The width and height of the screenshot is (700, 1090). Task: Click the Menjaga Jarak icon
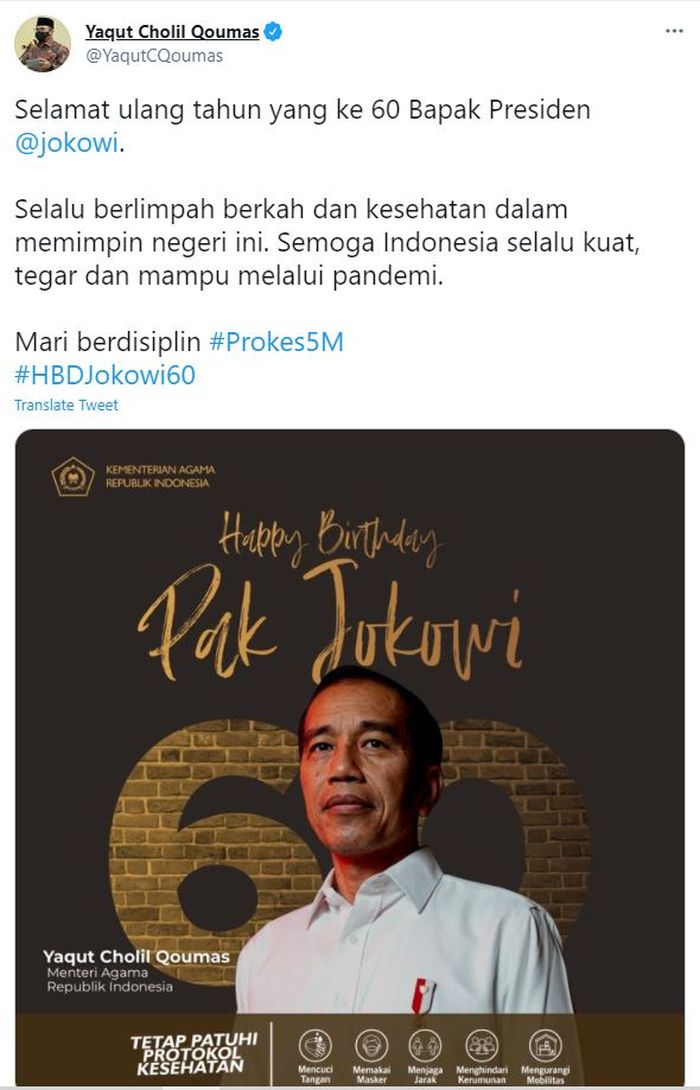click(425, 1046)
